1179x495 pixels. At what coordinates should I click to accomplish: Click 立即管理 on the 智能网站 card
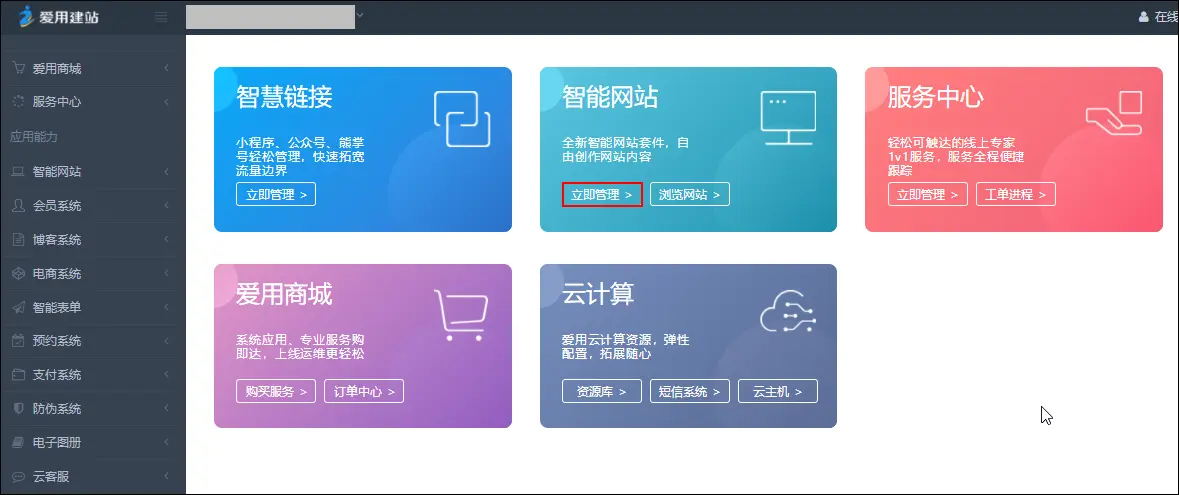602,195
